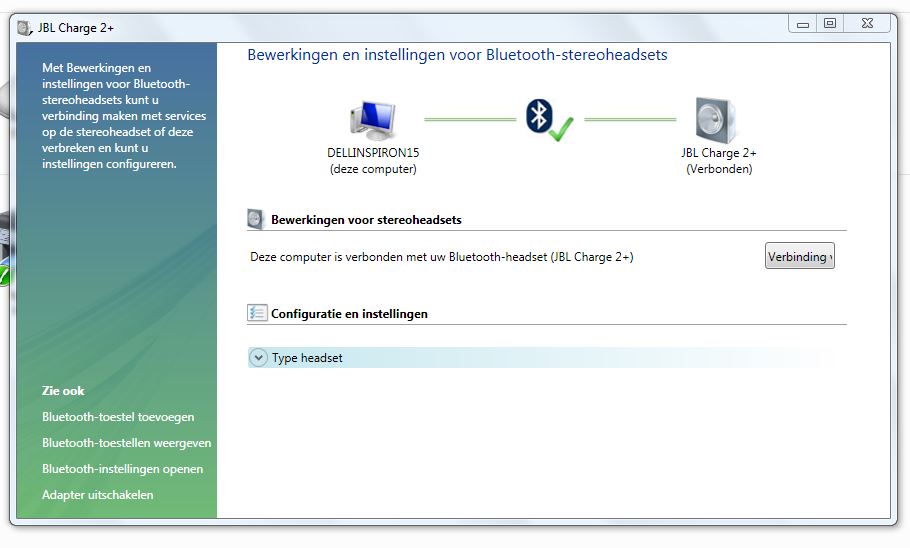Click the DELLINSPIRON15 computer icon
Viewport: 910px width, 548px height.
coord(373,120)
